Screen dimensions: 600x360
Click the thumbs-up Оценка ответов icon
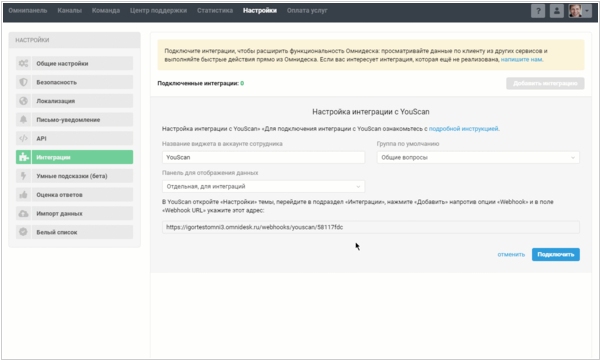(x=24, y=195)
